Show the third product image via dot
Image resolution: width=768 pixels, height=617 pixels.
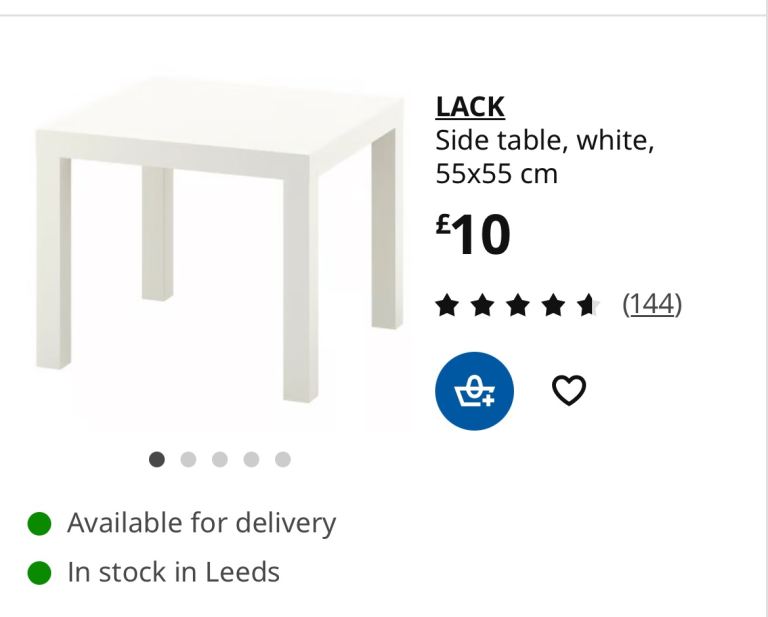pos(220,459)
